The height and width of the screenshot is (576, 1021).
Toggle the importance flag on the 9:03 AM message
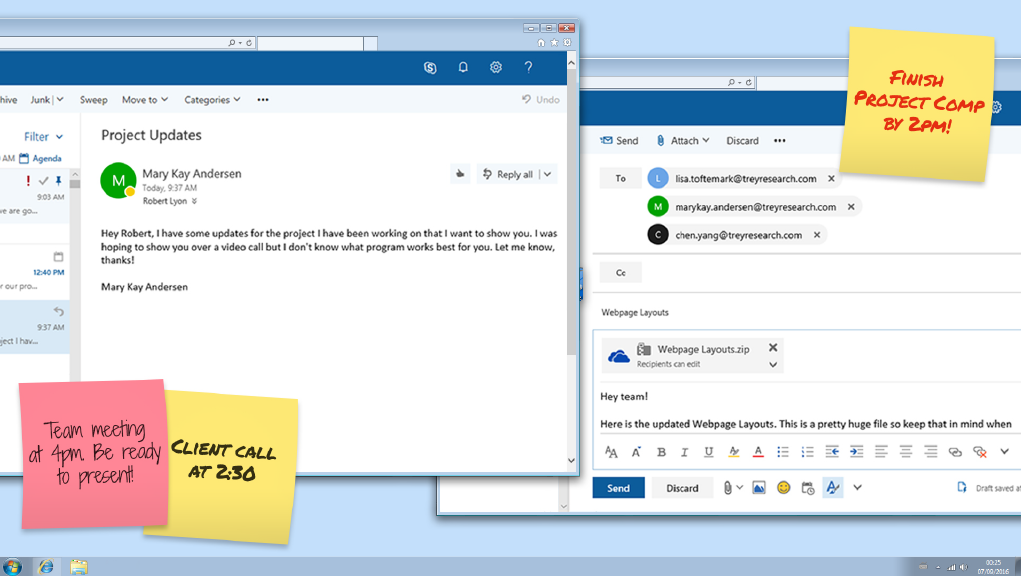point(28,180)
